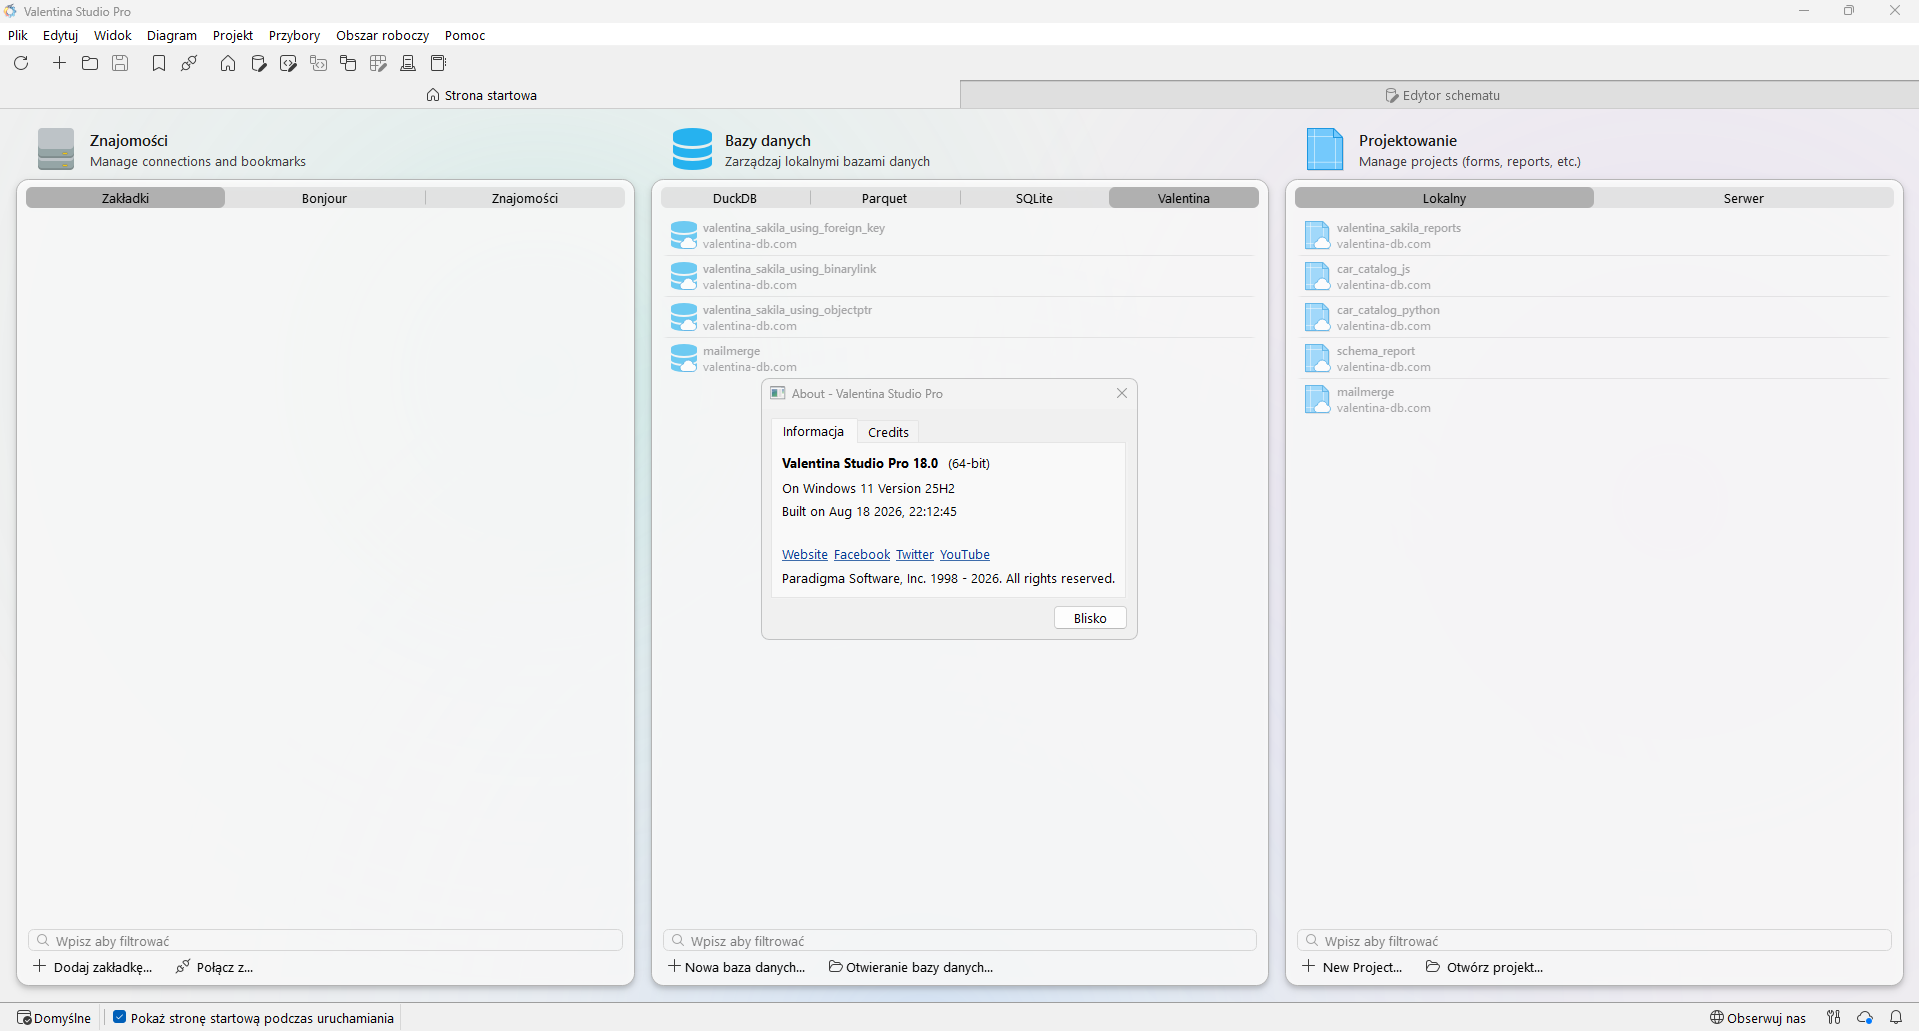The height and width of the screenshot is (1031, 1919).
Task: Open the Plik menu
Action: click(x=18, y=35)
